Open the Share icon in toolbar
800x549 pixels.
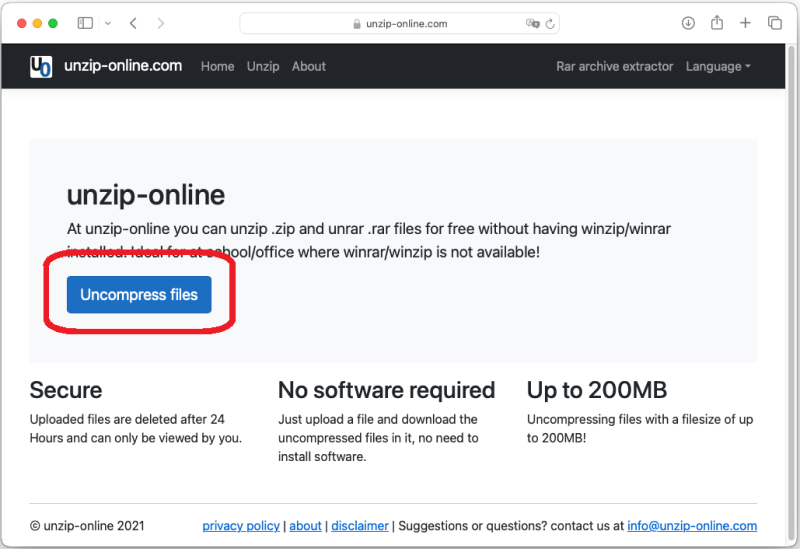(717, 22)
